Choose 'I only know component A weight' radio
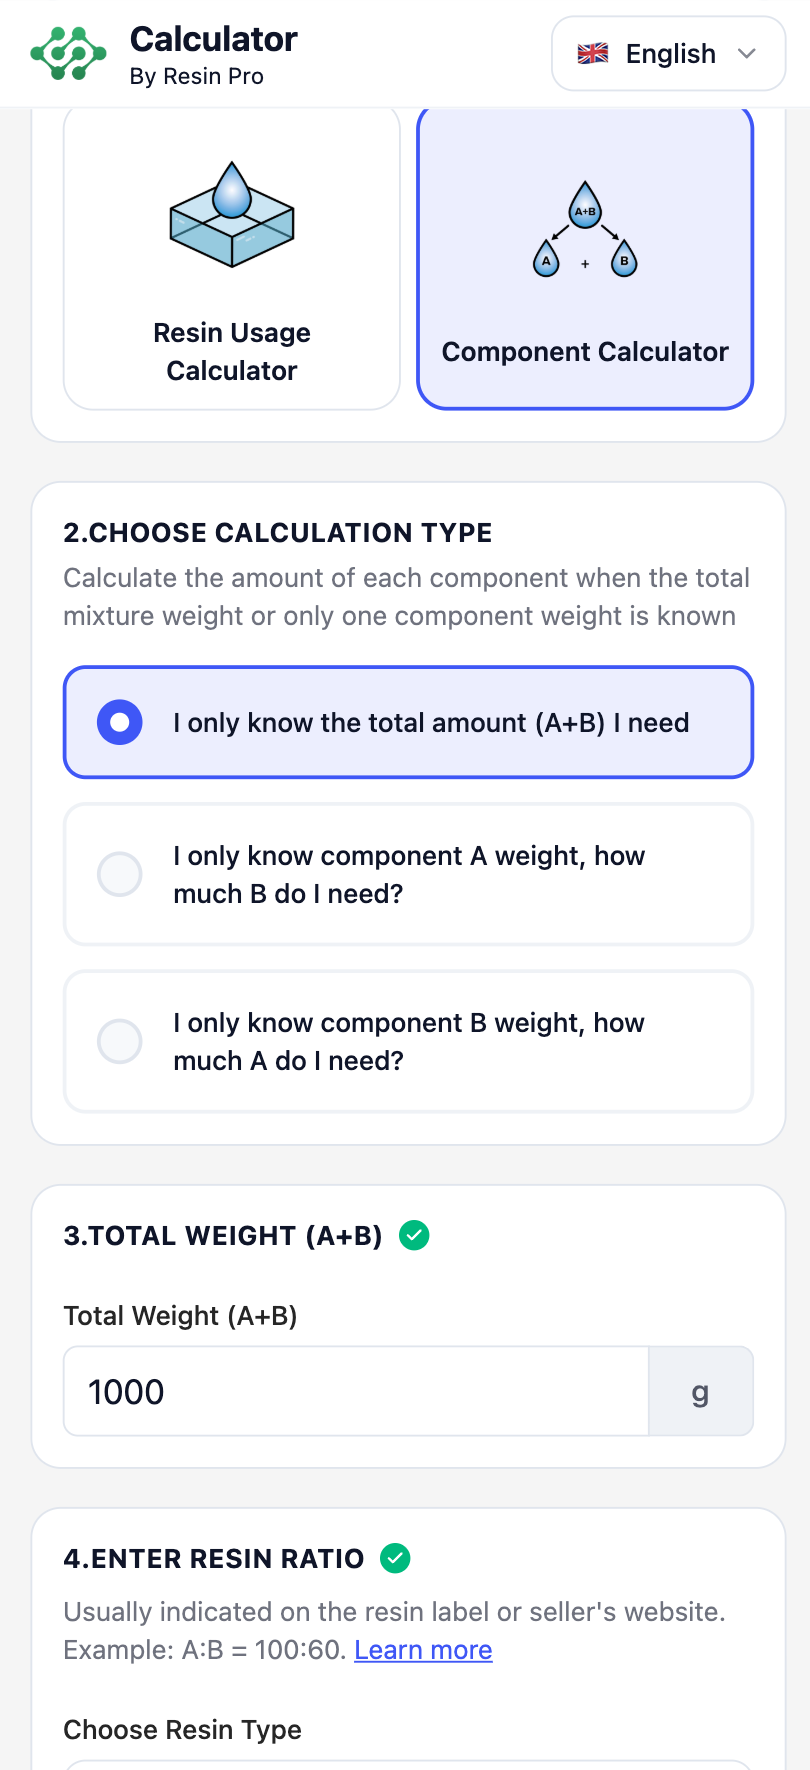 [x=120, y=875]
